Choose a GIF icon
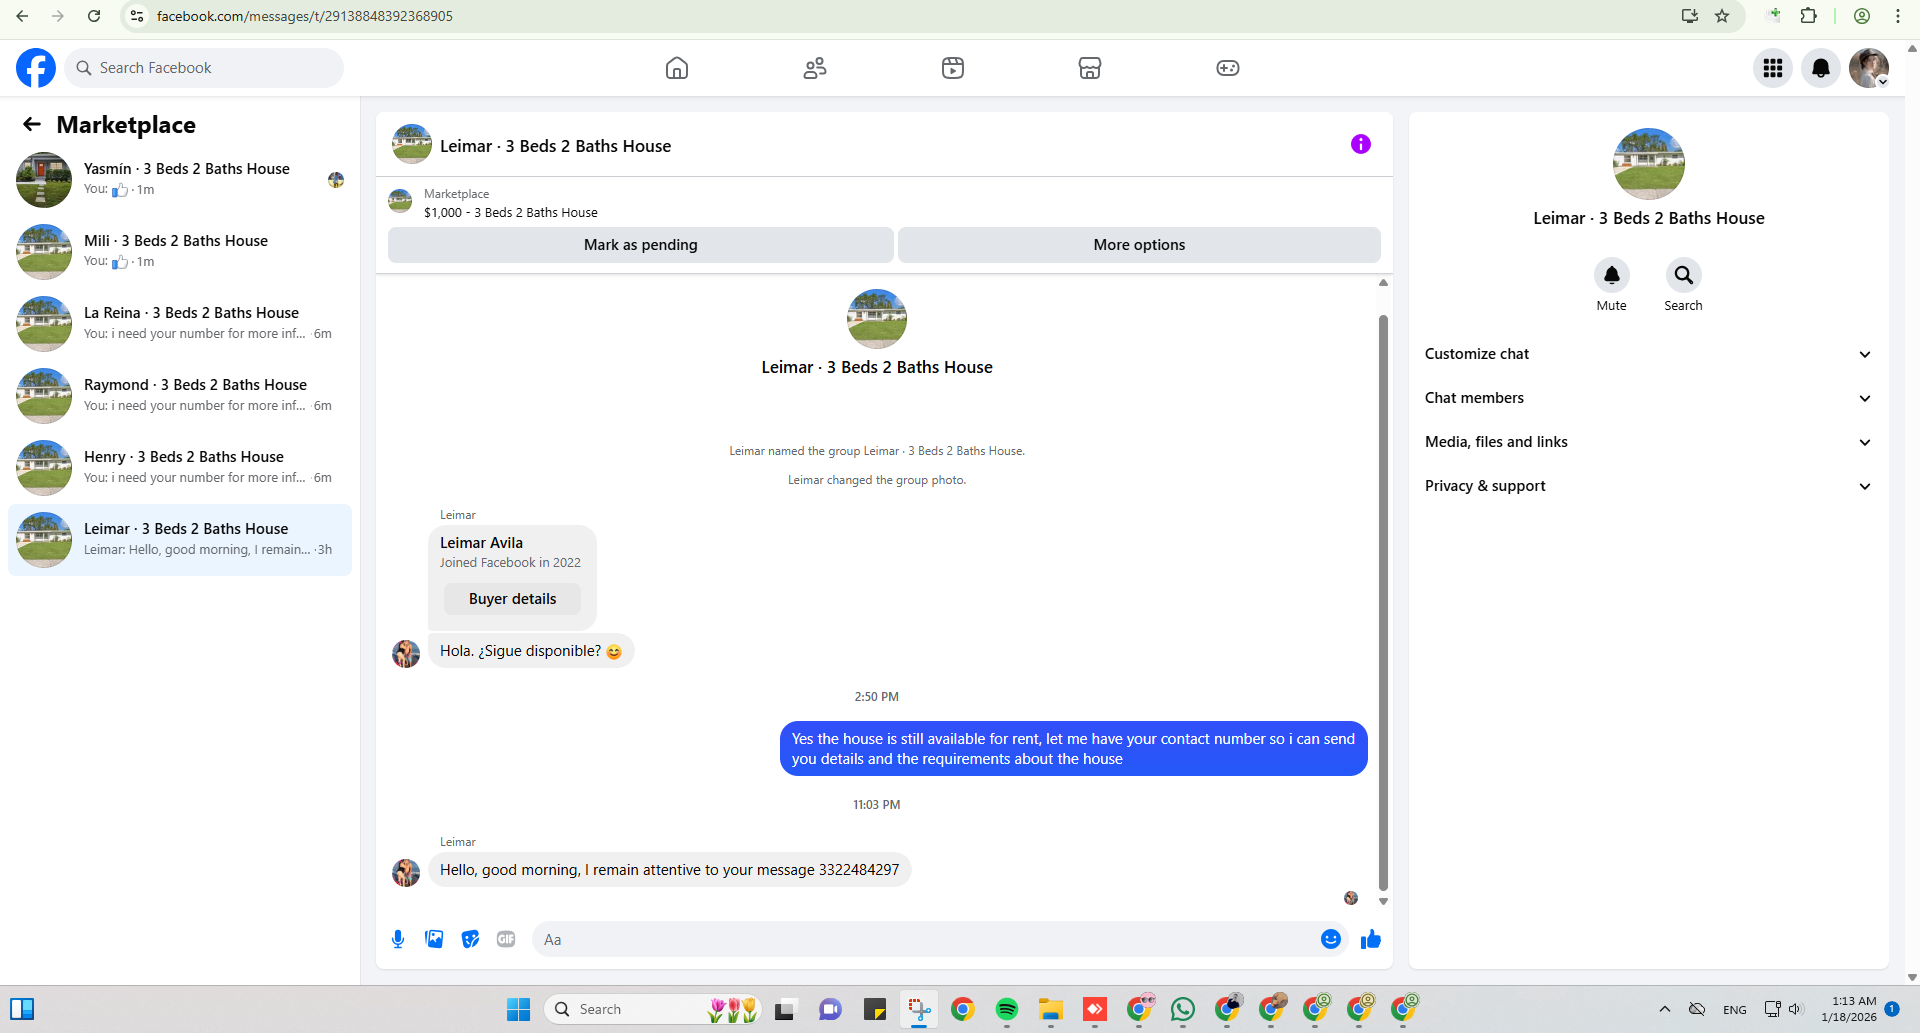The height and width of the screenshot is (1033, 1920). pyautogui.click(x=506, y=939)
